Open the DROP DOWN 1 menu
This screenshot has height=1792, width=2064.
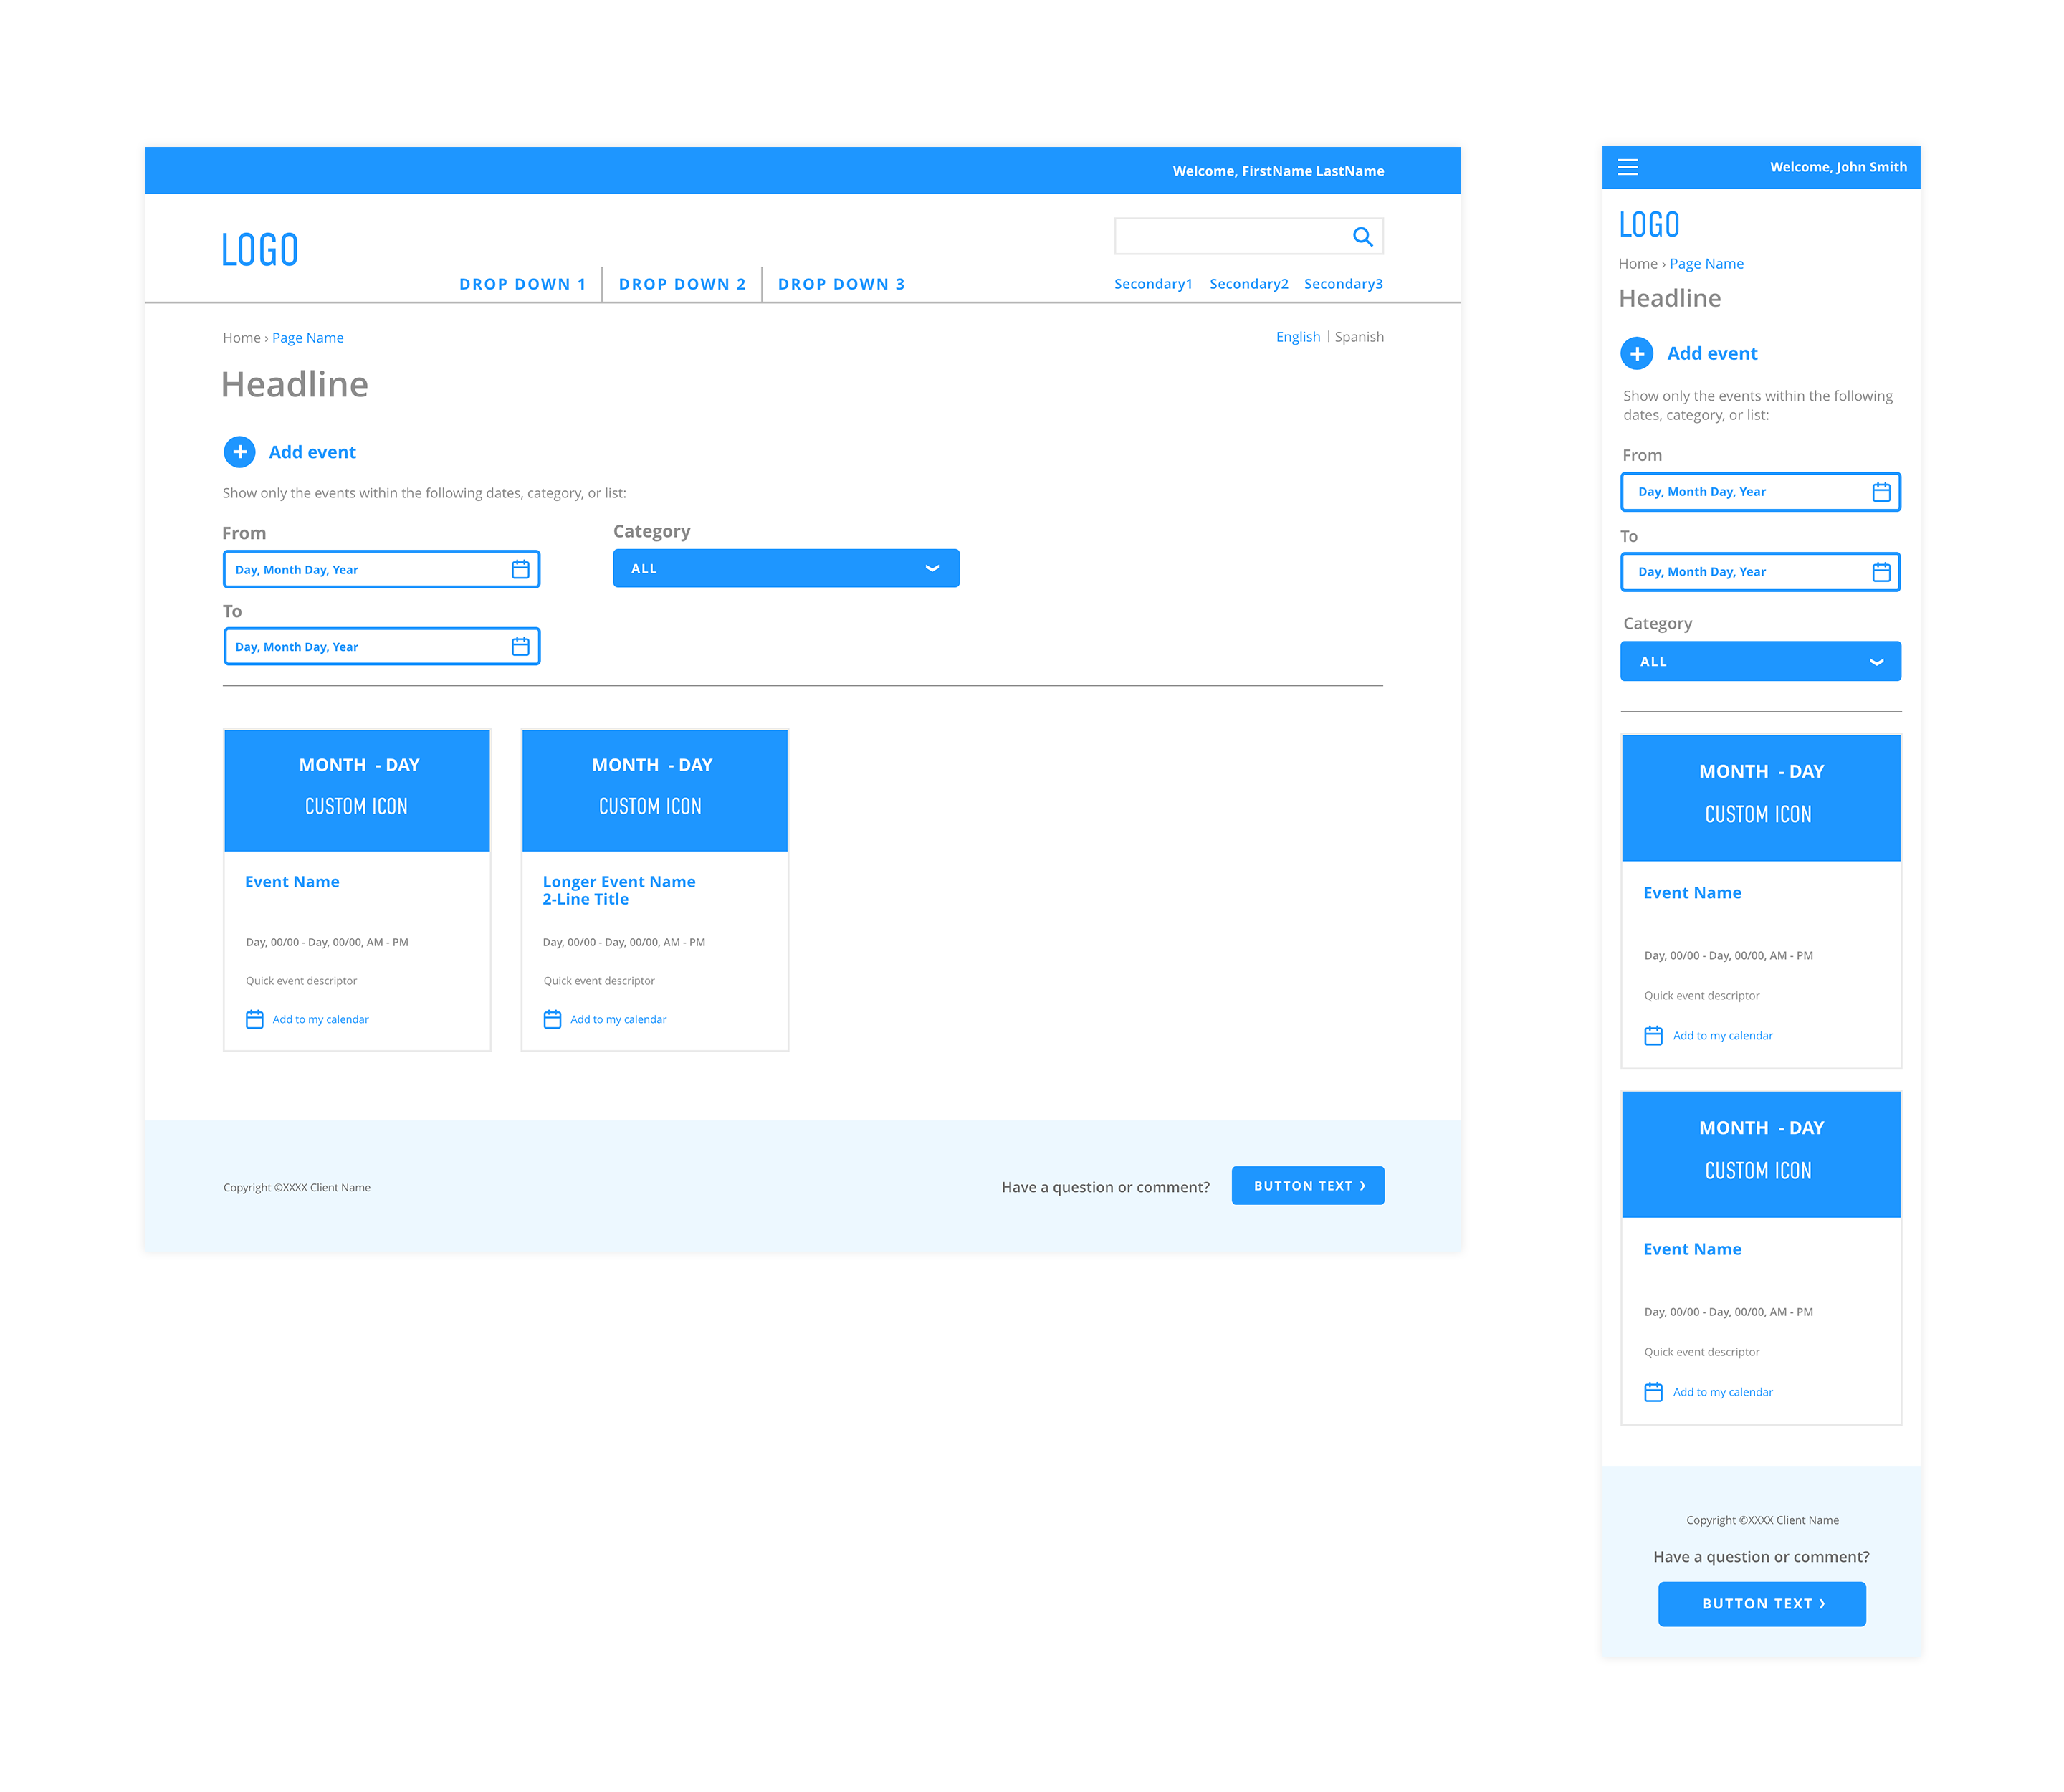click(523, 282)
